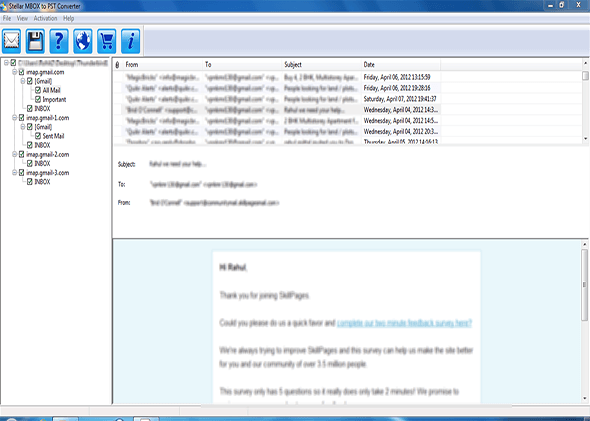
Task: Select INBOX folder under imap.gmail-1.com [Gmail]
Action: pyautogui.click(x=42, y=145)
